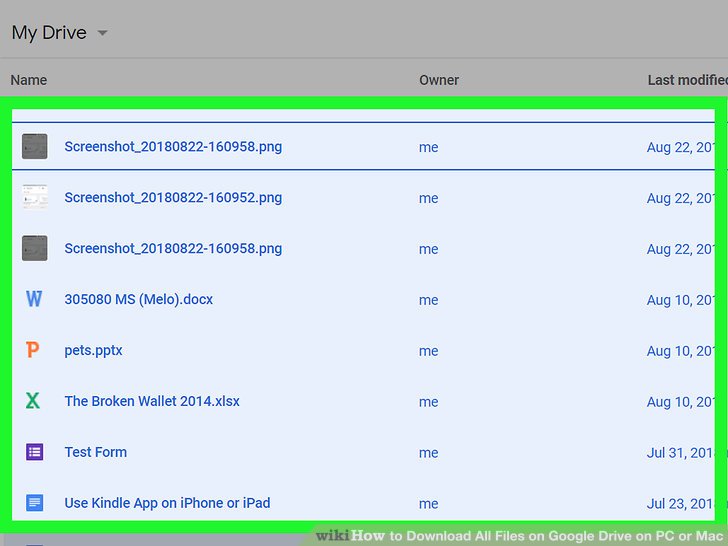Click the Jul 23 date of Use Kindle App
The height and width of the screenshot is (546, 728).
click(x=681, y=503)
